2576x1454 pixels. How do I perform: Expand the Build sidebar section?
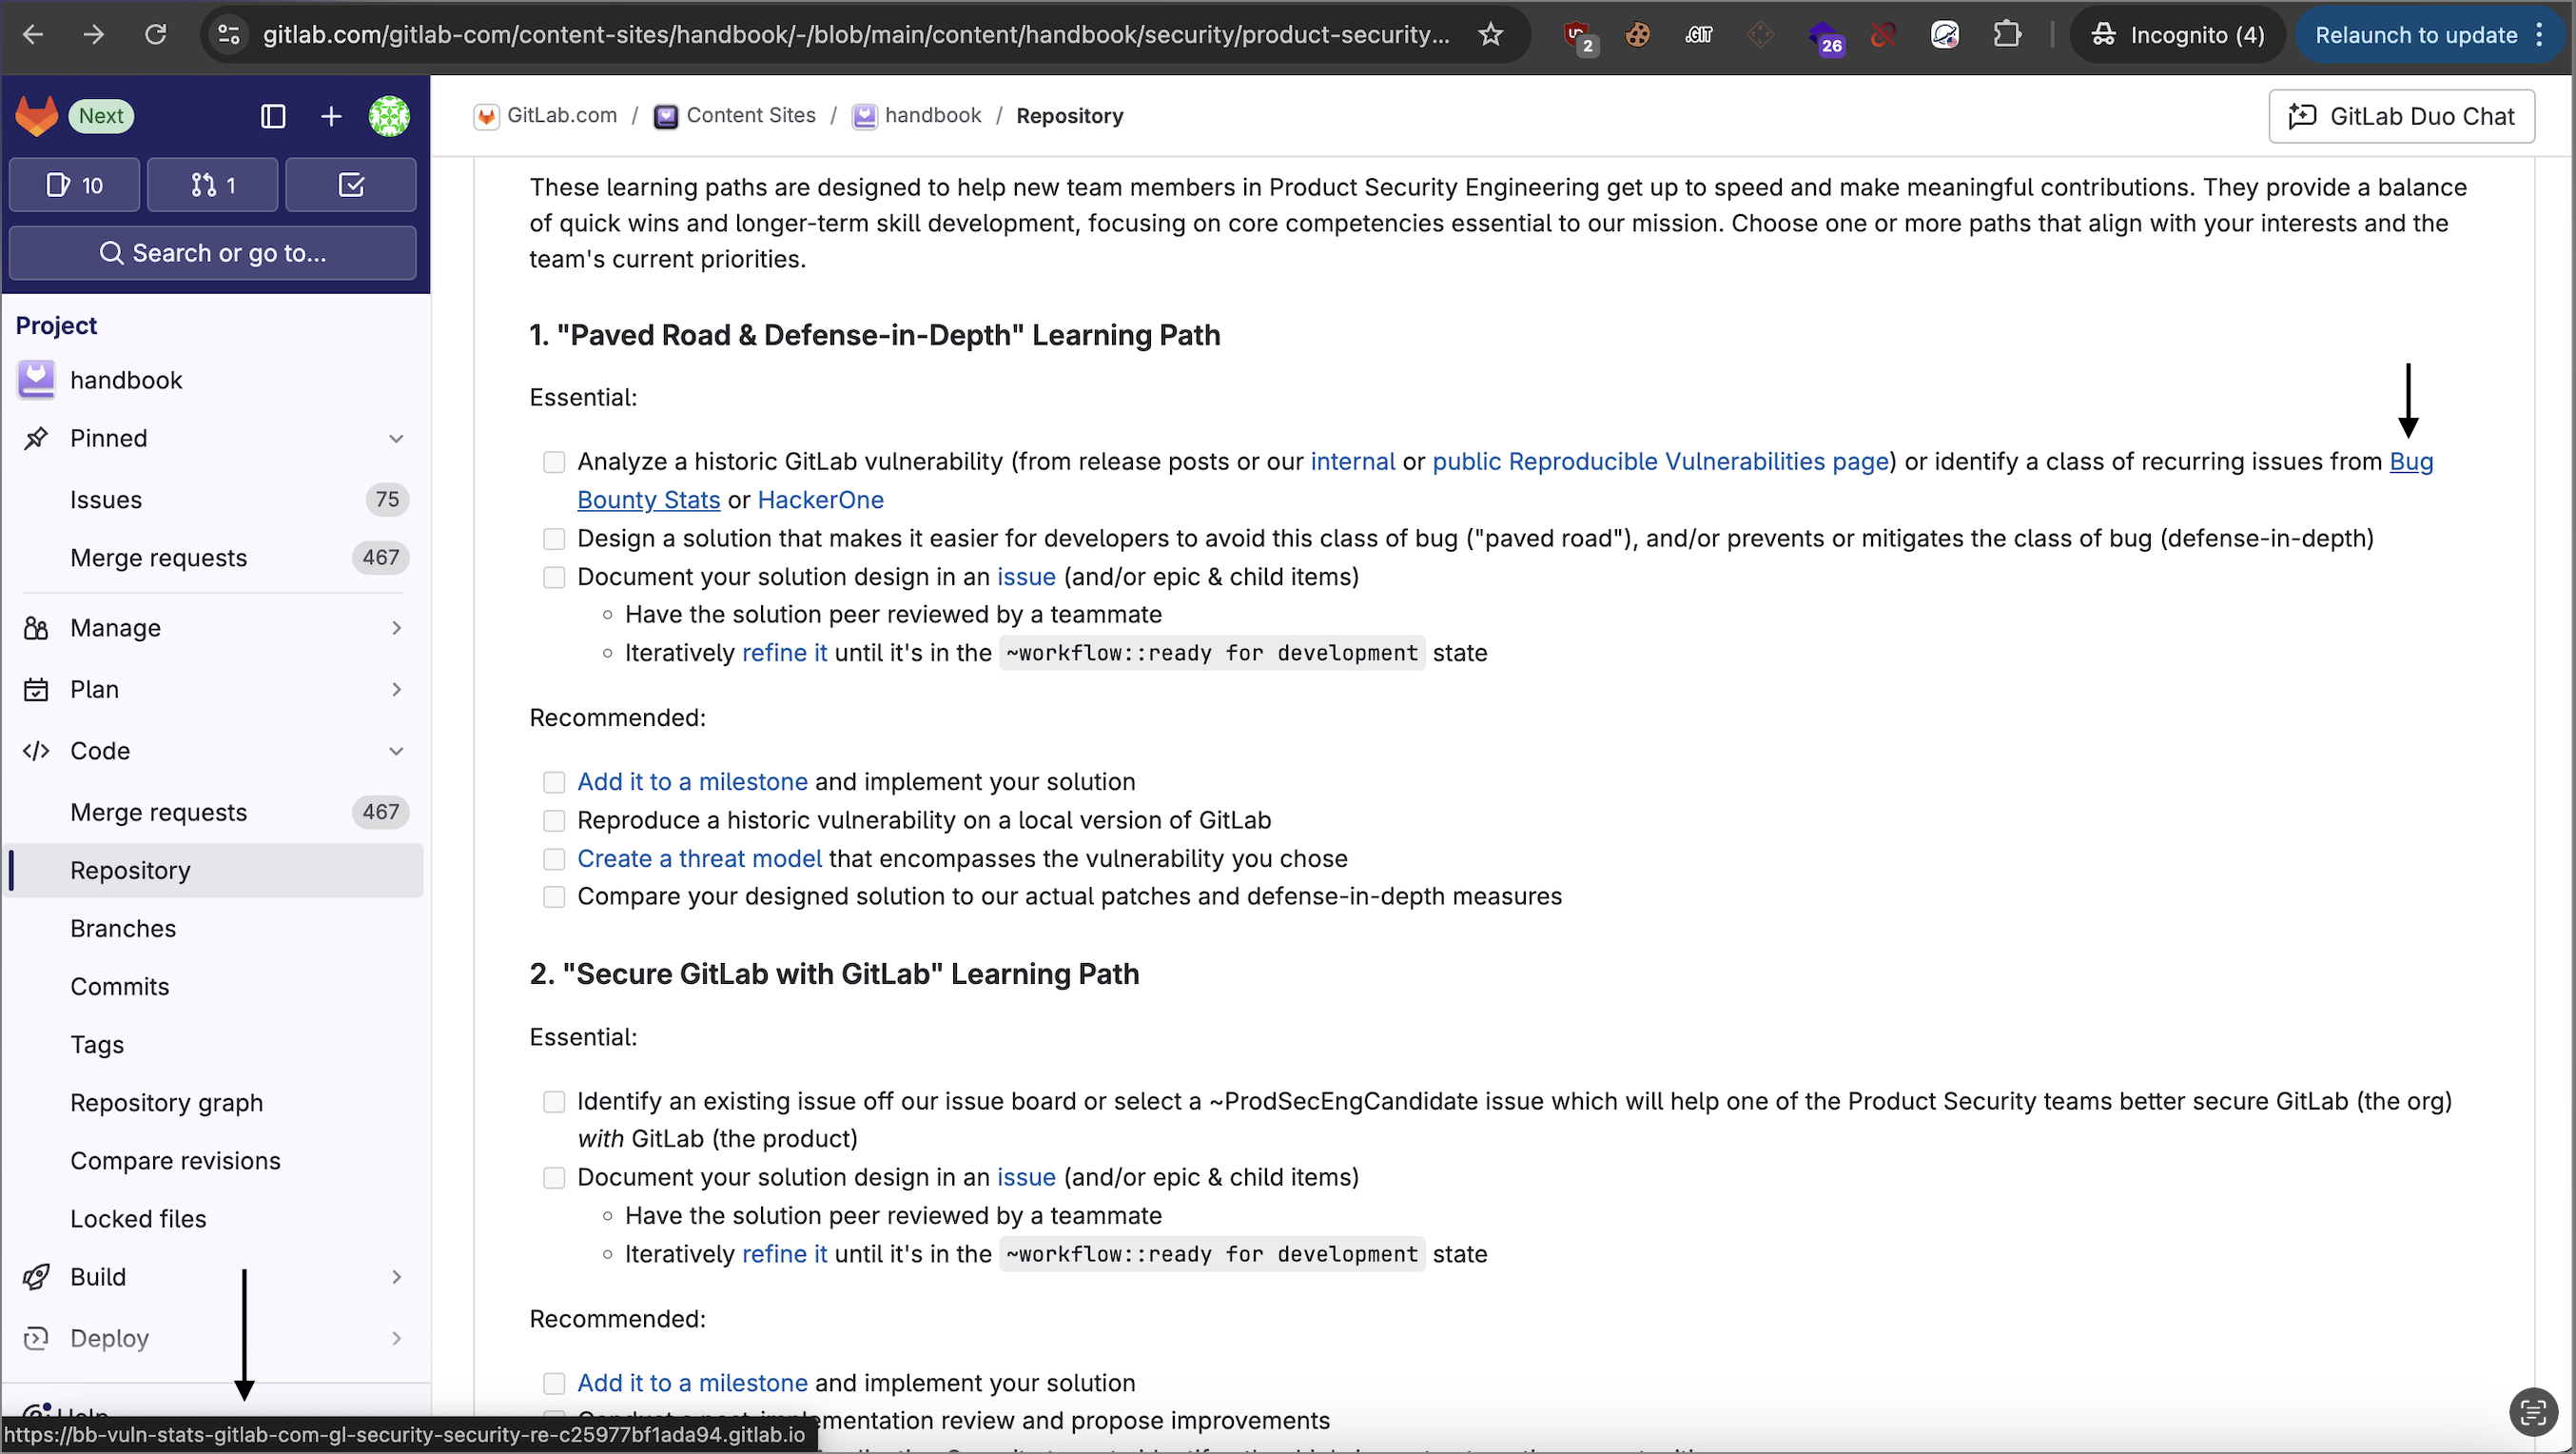pyautogui.click(x=396, y=1277)
